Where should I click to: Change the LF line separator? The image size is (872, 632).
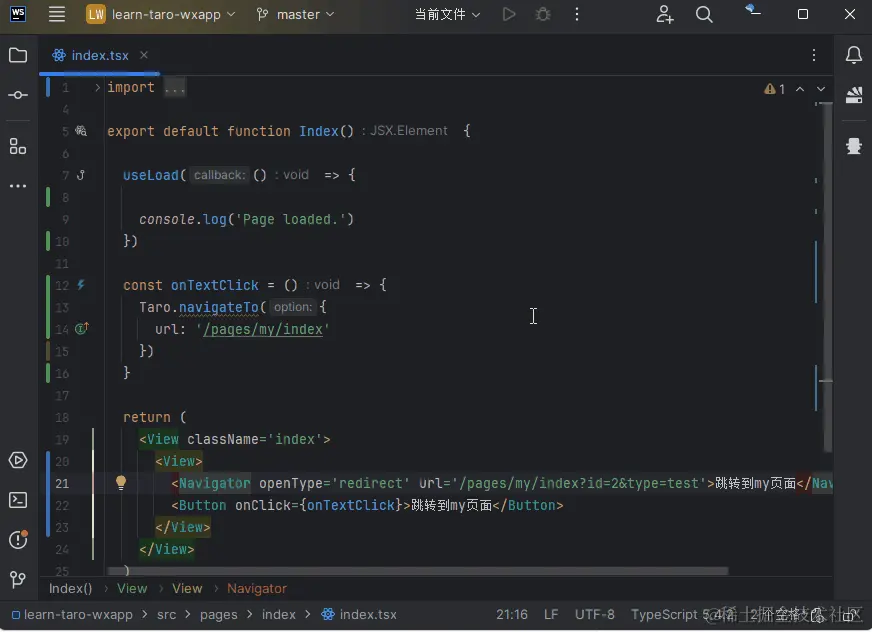tap(551, 614)
